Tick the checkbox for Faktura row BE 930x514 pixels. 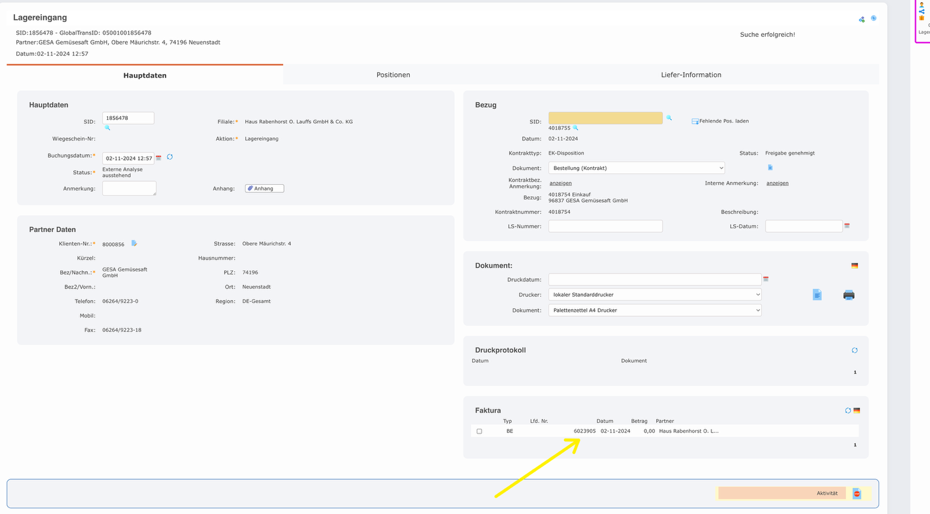click(479, 432)
